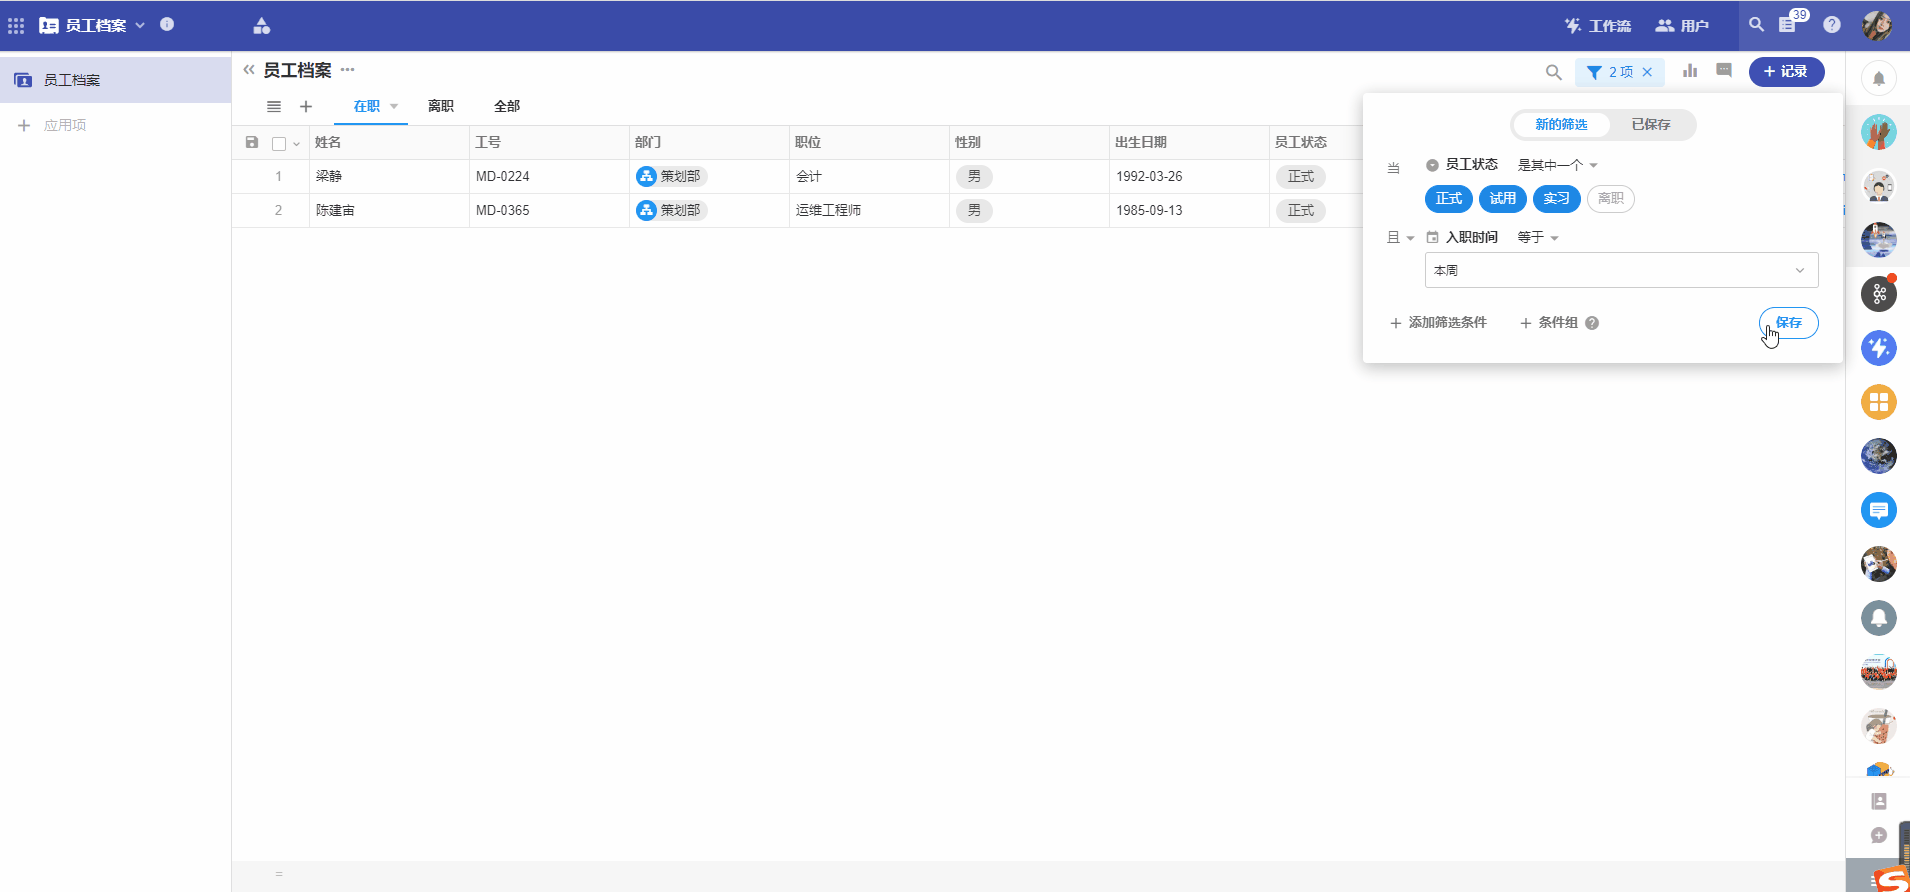Open the 等于 operator dropdown
Image resolution: width=1910 pixels, height=892 pixels.
(1538, 238)
